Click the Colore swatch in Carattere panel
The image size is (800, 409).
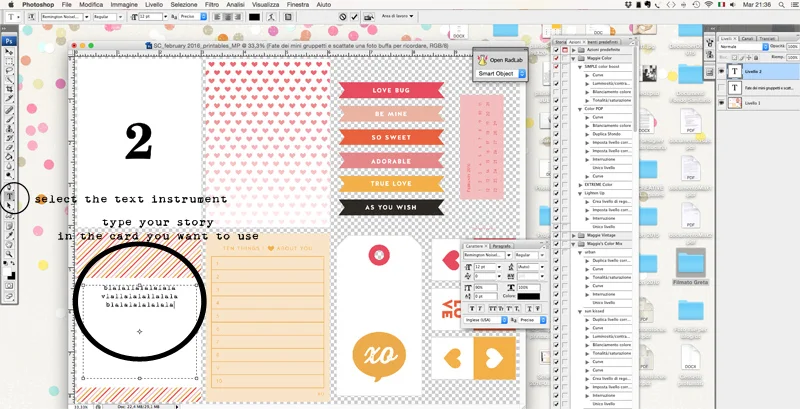click(529, 296)
